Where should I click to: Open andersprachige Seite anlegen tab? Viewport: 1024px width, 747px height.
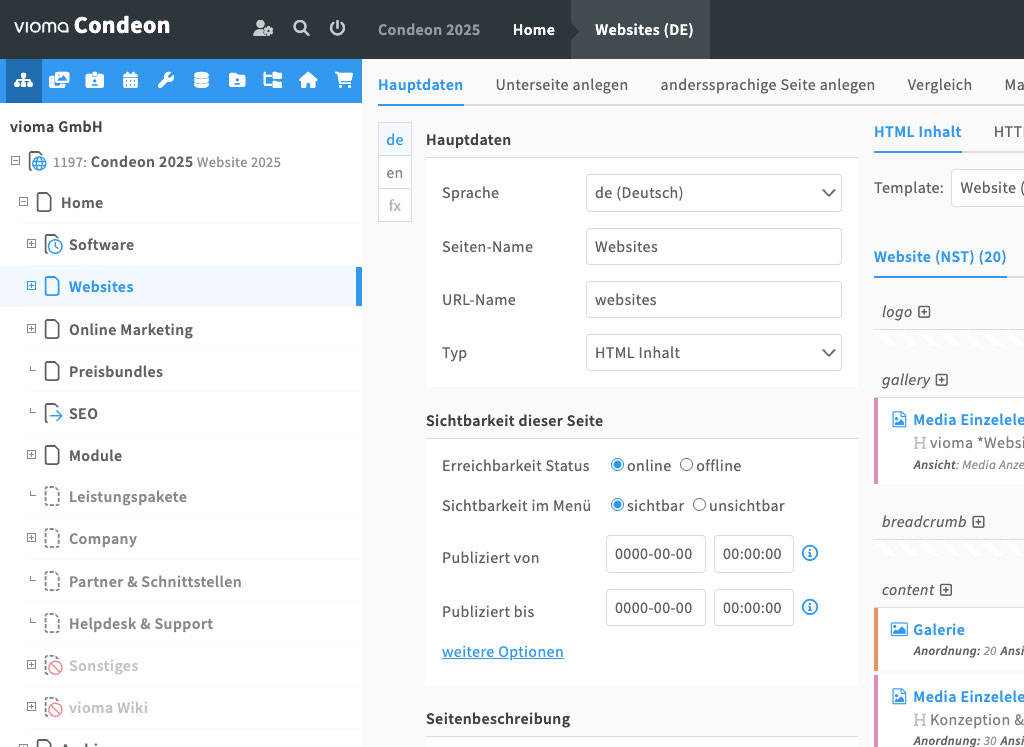(x=767, y=85)
